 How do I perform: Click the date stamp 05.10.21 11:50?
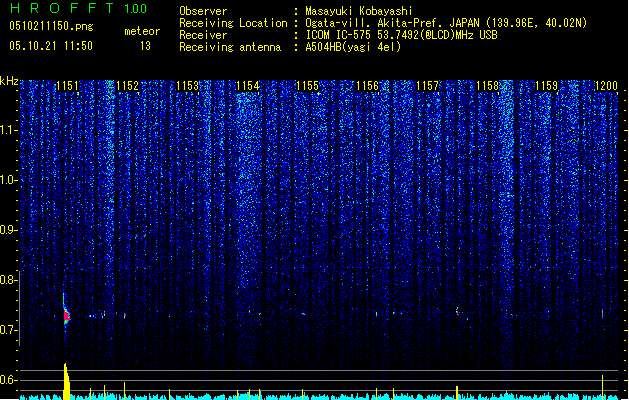tap(51, 46)
